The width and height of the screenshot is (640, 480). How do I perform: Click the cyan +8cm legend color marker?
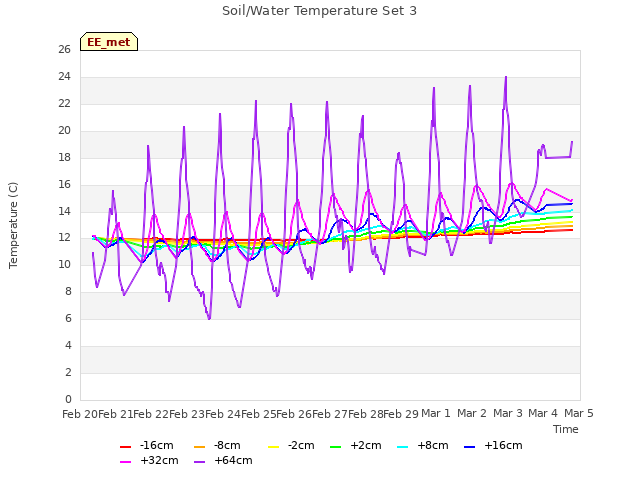coord(402,447)
